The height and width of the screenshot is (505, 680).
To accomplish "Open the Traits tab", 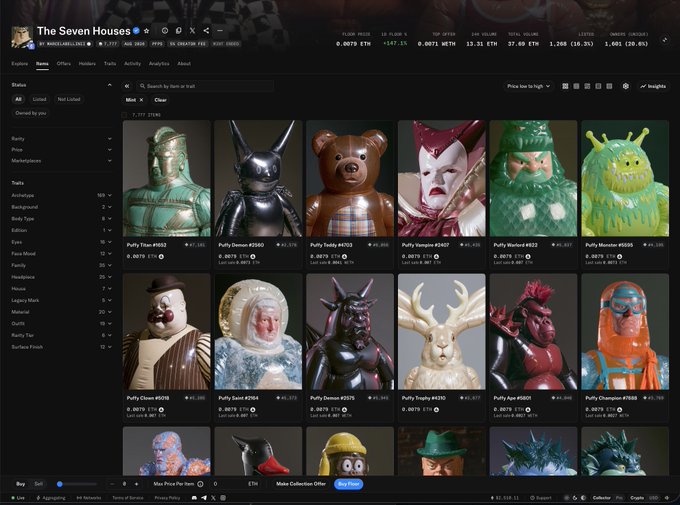I will pos(110,63).
